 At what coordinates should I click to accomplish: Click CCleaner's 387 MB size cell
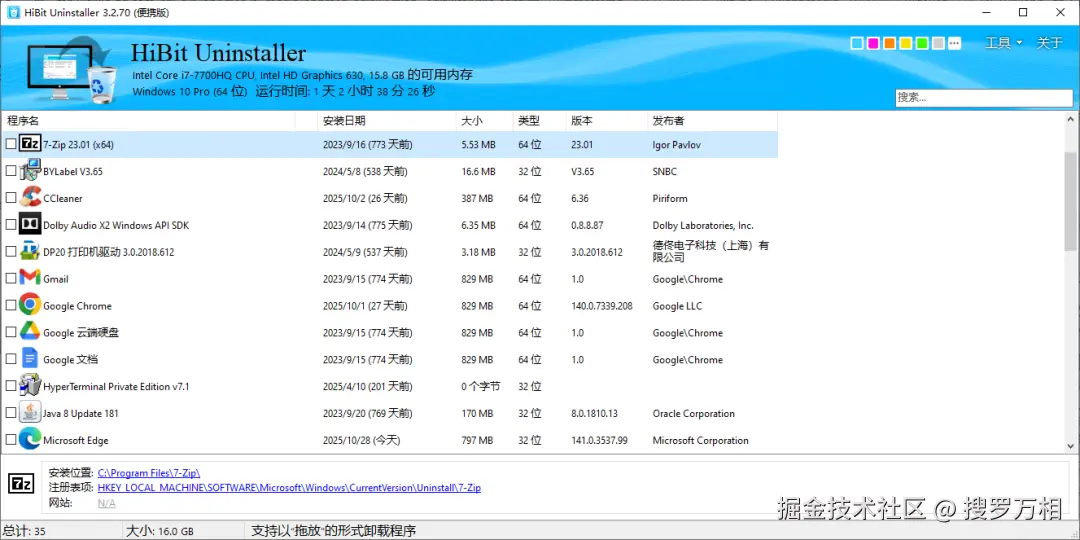pyautogui.click(x=477, y=198)
